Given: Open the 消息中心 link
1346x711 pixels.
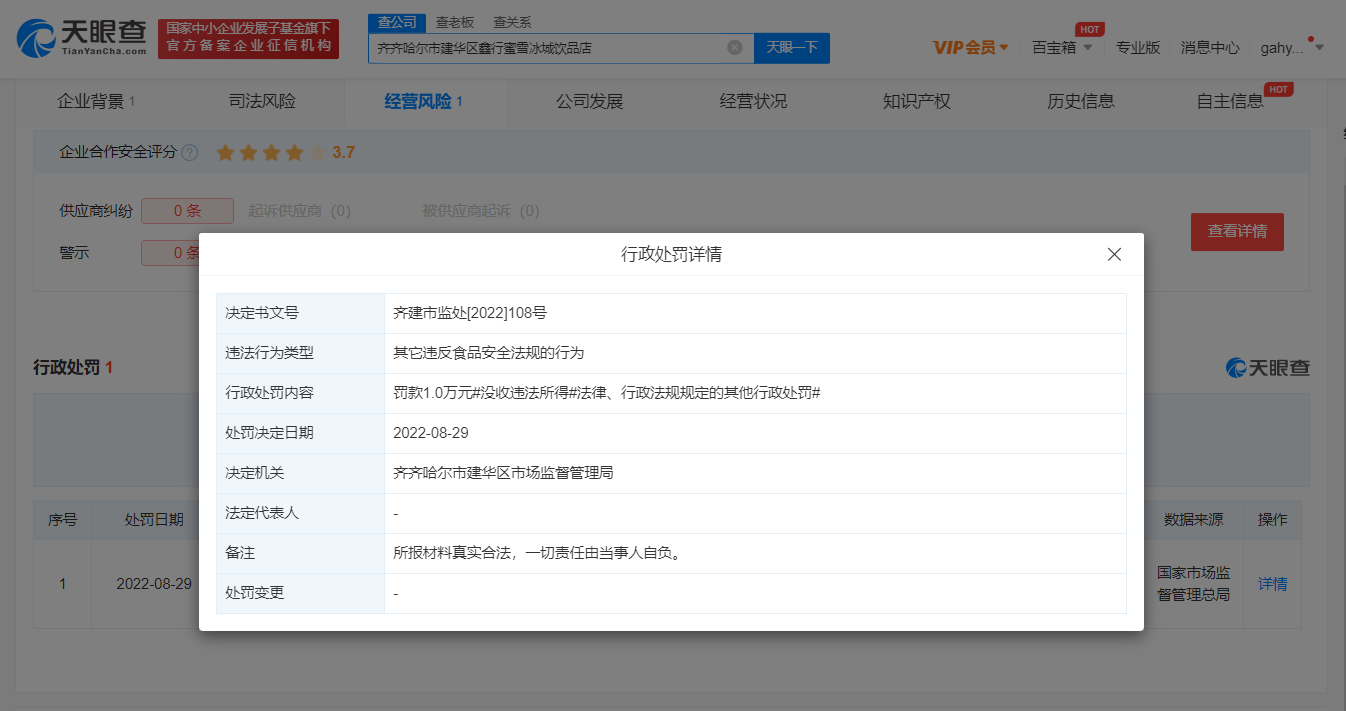Looking at the screenshot, I should [1210, 47].
